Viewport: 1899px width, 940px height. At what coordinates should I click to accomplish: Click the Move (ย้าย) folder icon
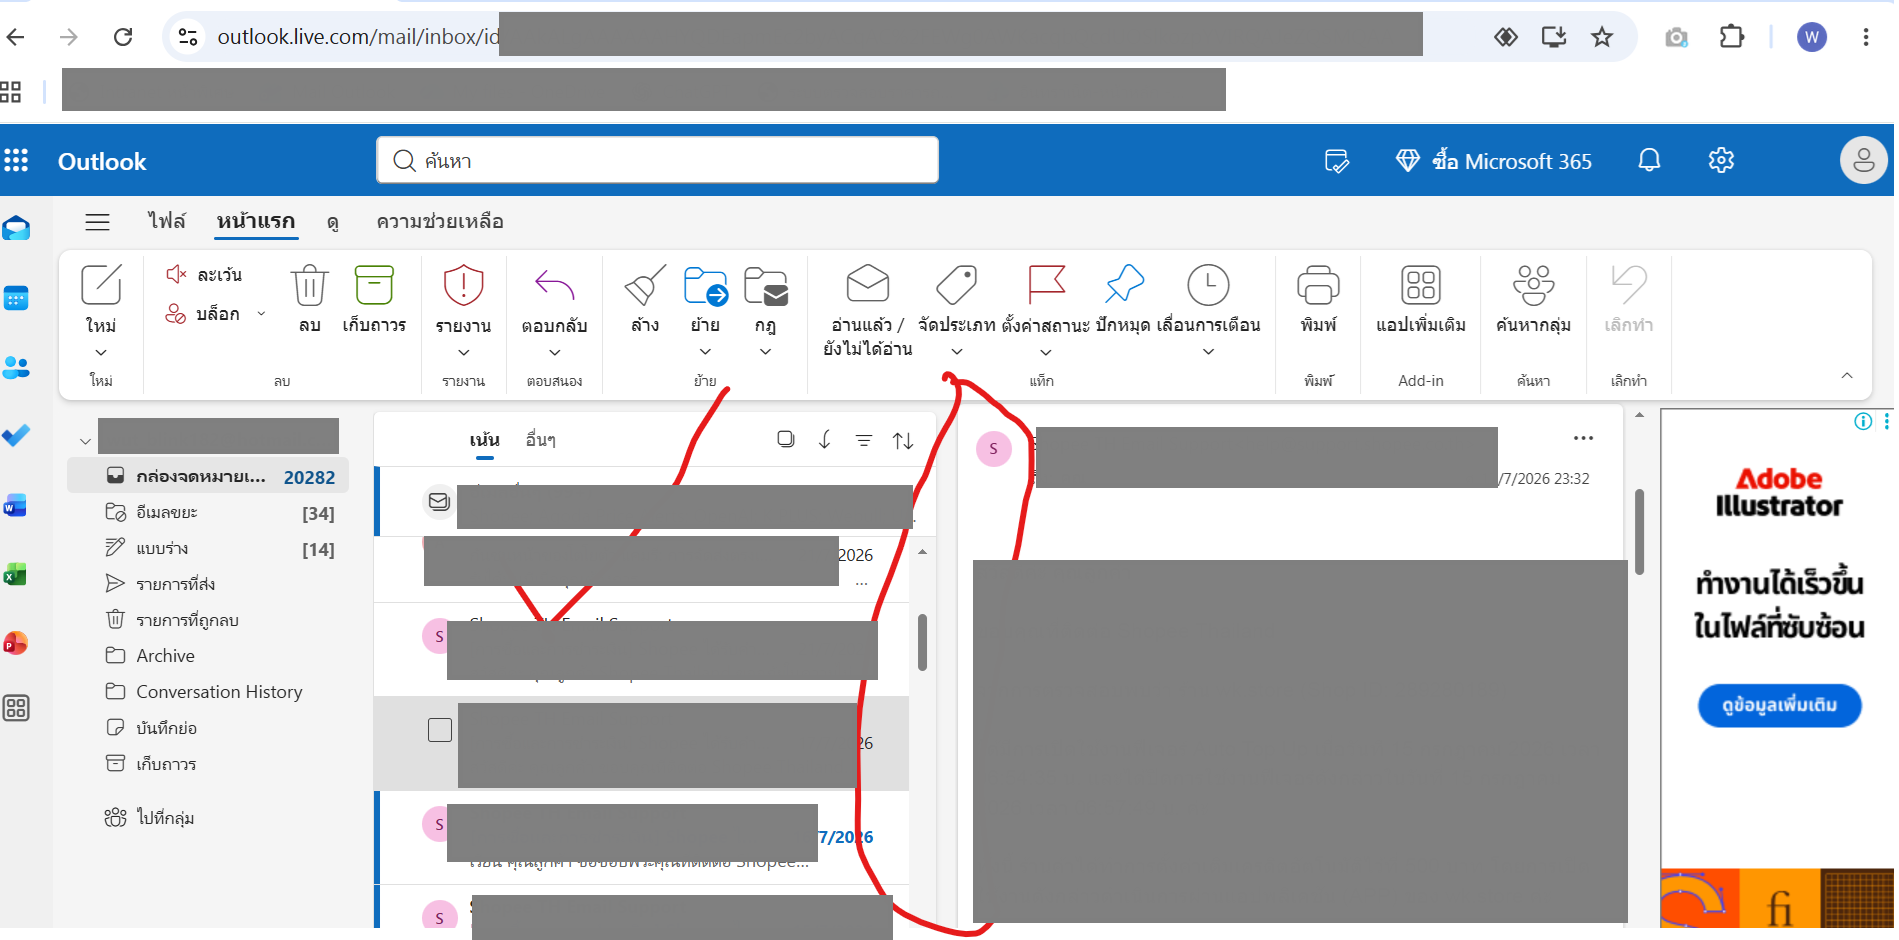[705, 285]
